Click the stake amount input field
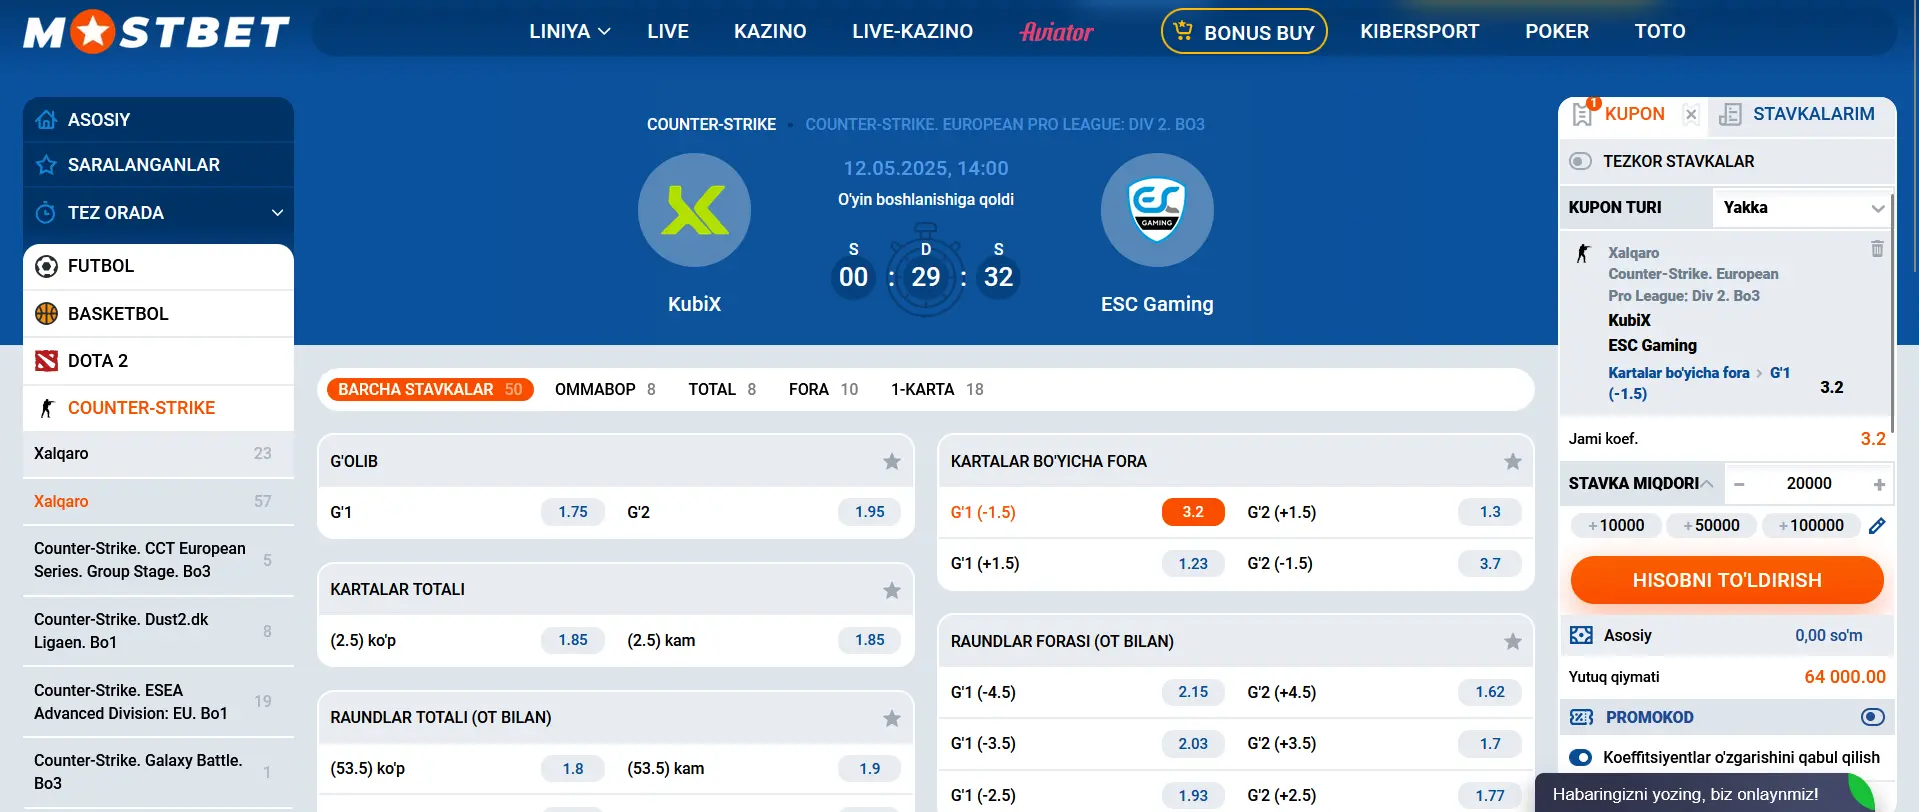 [1809, 484]
